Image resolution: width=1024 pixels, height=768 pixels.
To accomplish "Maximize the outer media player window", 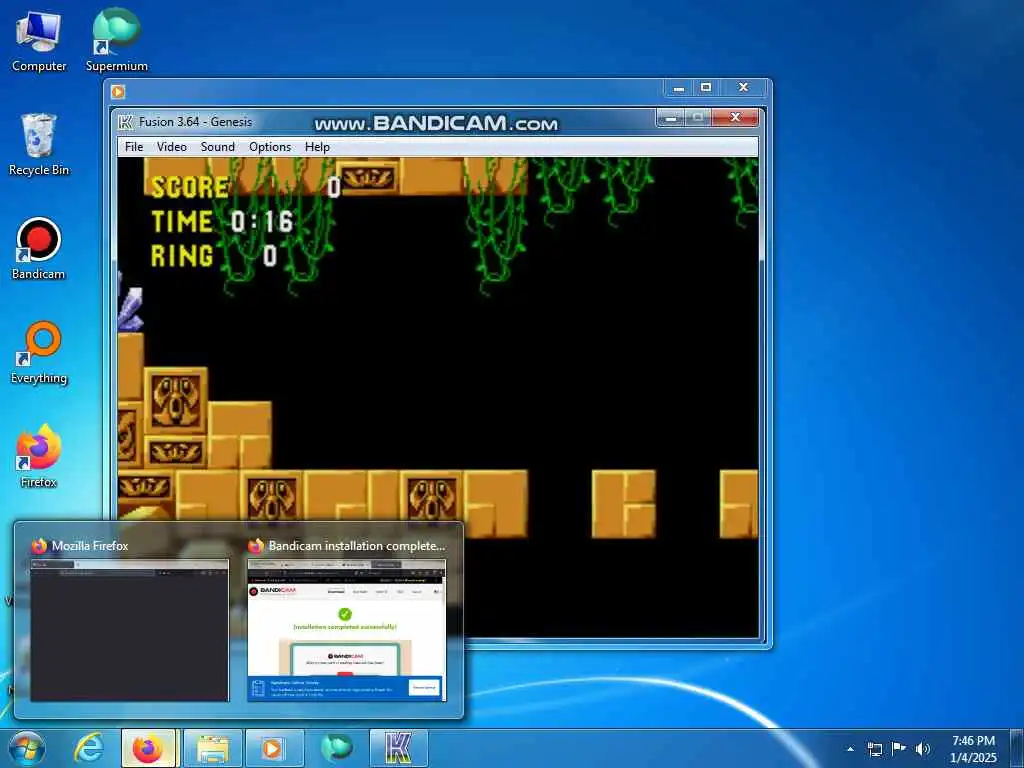I will click(x=706, y=88).
